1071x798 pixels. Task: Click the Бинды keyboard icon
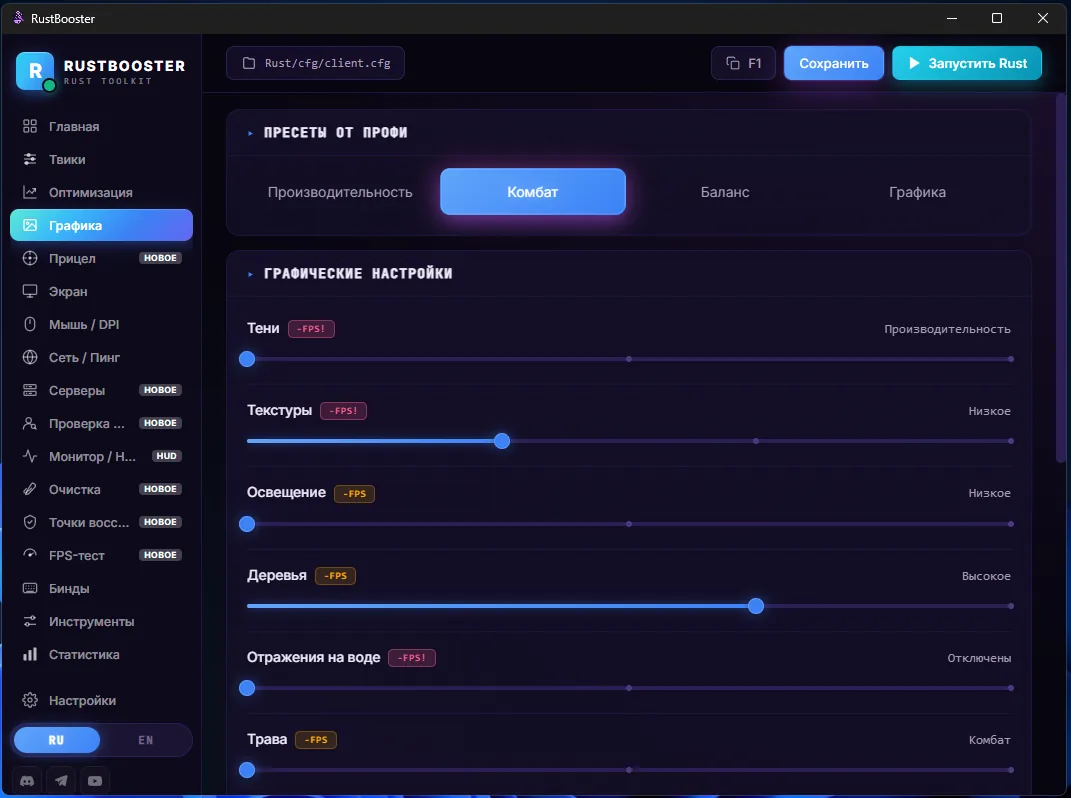click(29, 588)
